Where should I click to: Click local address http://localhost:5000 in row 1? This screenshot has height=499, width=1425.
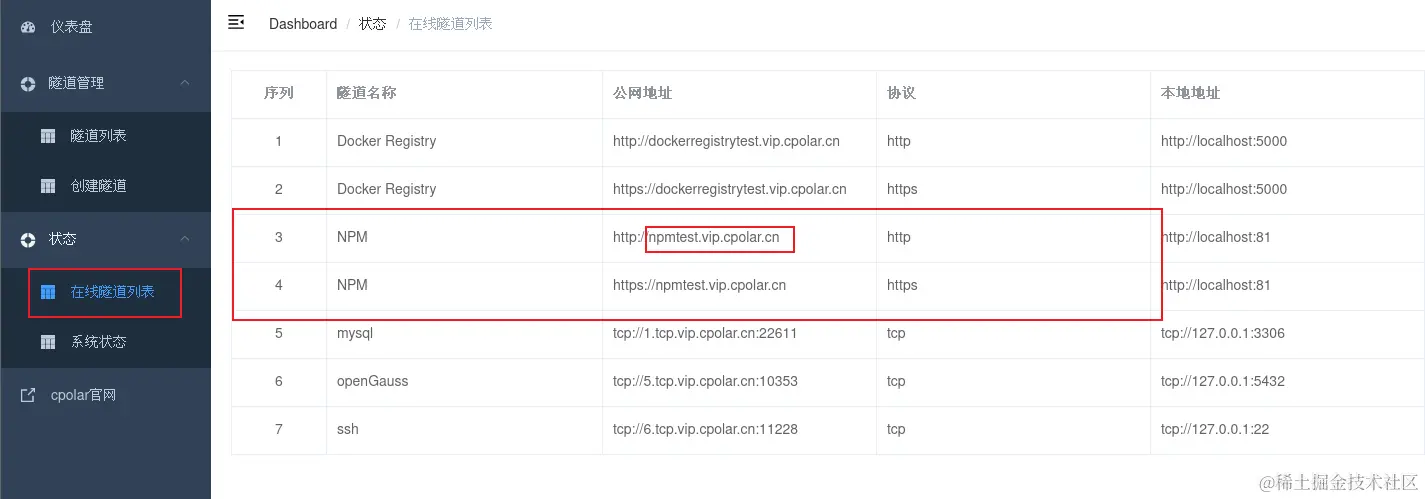click(x=1224, y=141)
